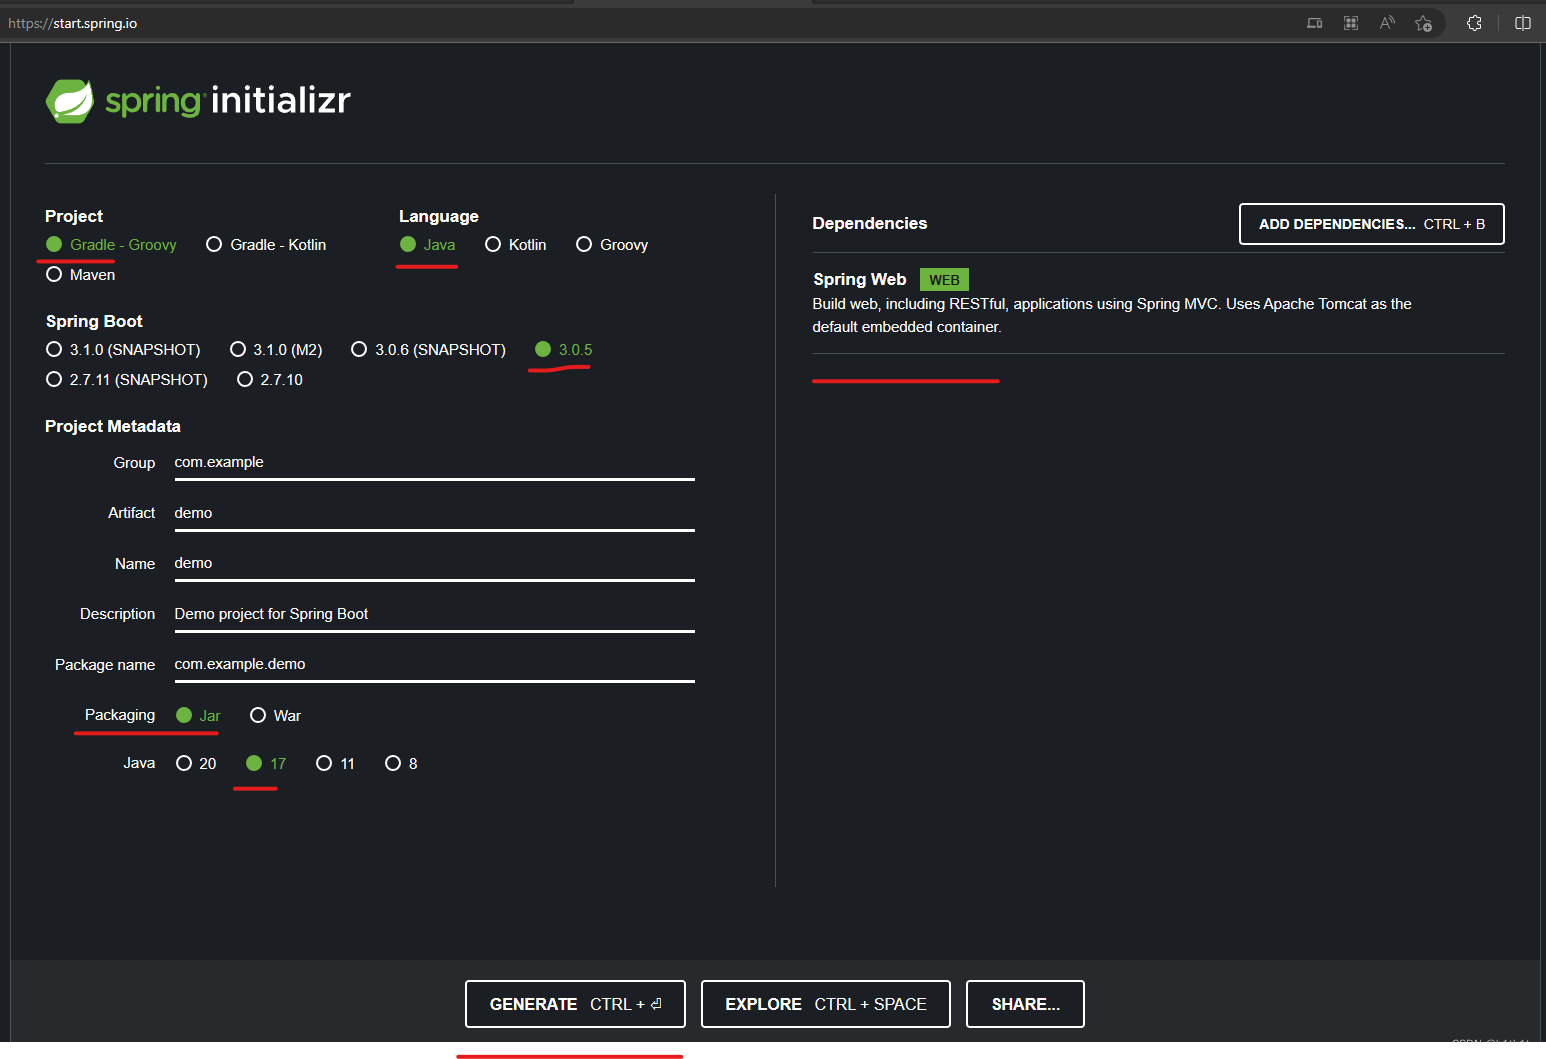Screen dimensions: 1546x1059
Task: Select Spring Boot 3.1.0 (SNAPSHOT)
Action: coord(123,350)
